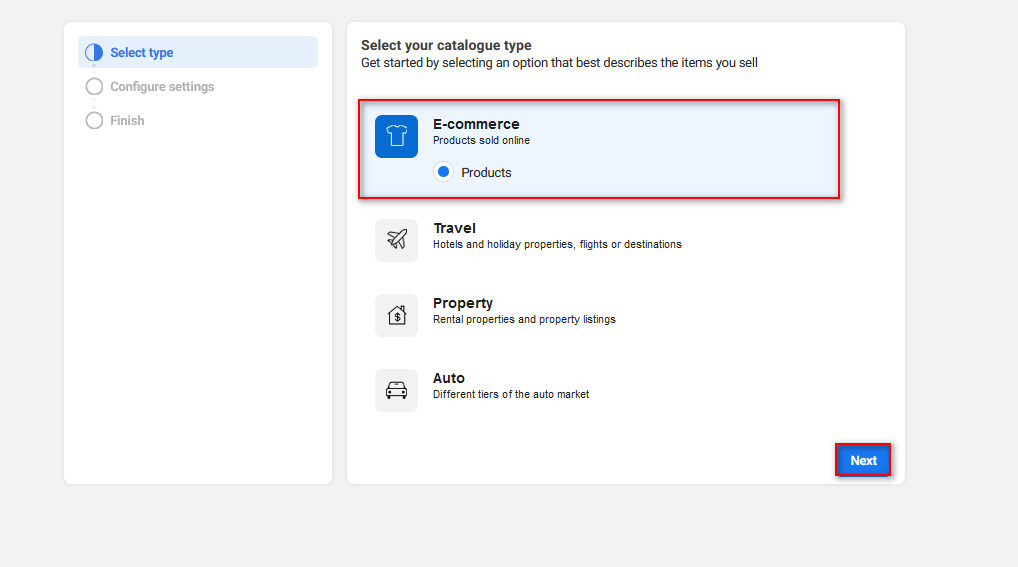The height and width of the screenshot is (567, 1018).
Task: Choose the Travel catalogue type
Action: pyautogui.click(x=454, y=228)
